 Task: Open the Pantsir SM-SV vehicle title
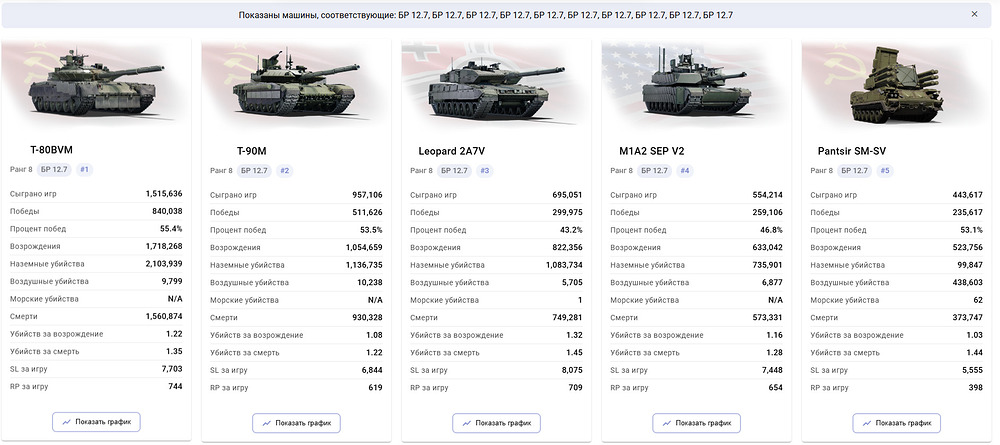tap(851, 152)
